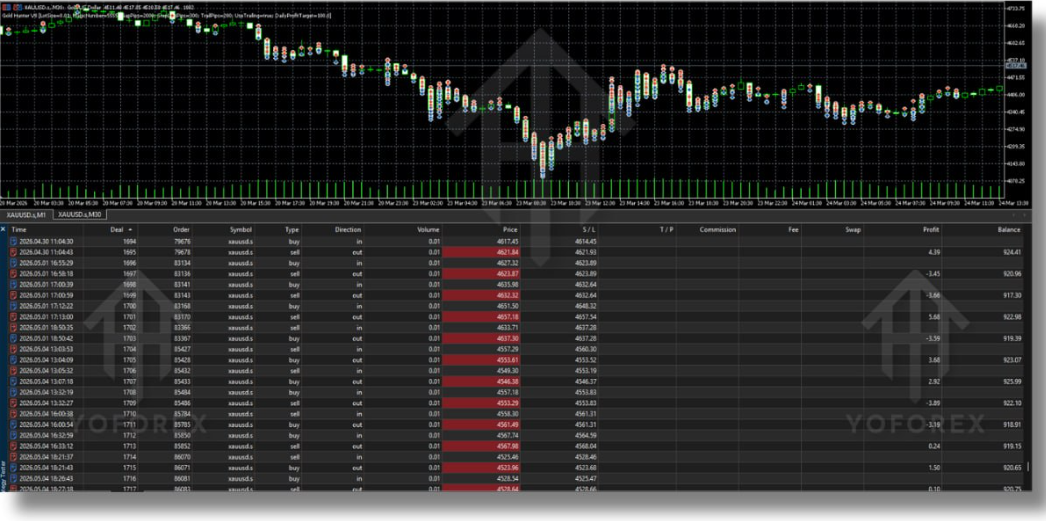Click the buy icon of deal 1703
1046x521 pixels.
pos(13,338)
